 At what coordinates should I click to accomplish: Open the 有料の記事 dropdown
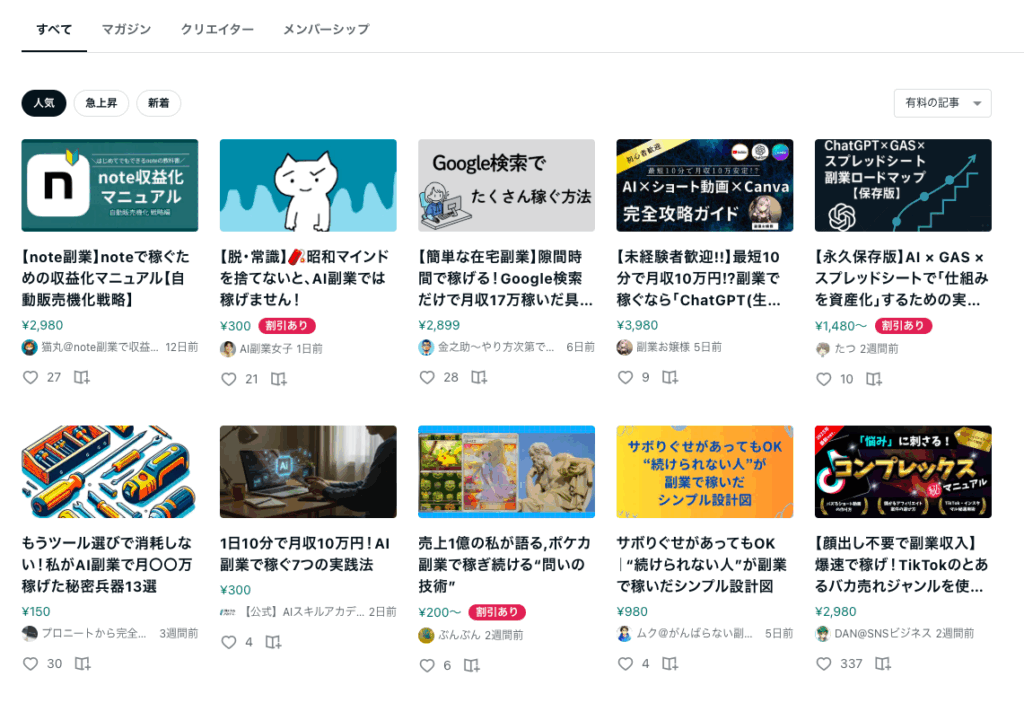(942, 103)
